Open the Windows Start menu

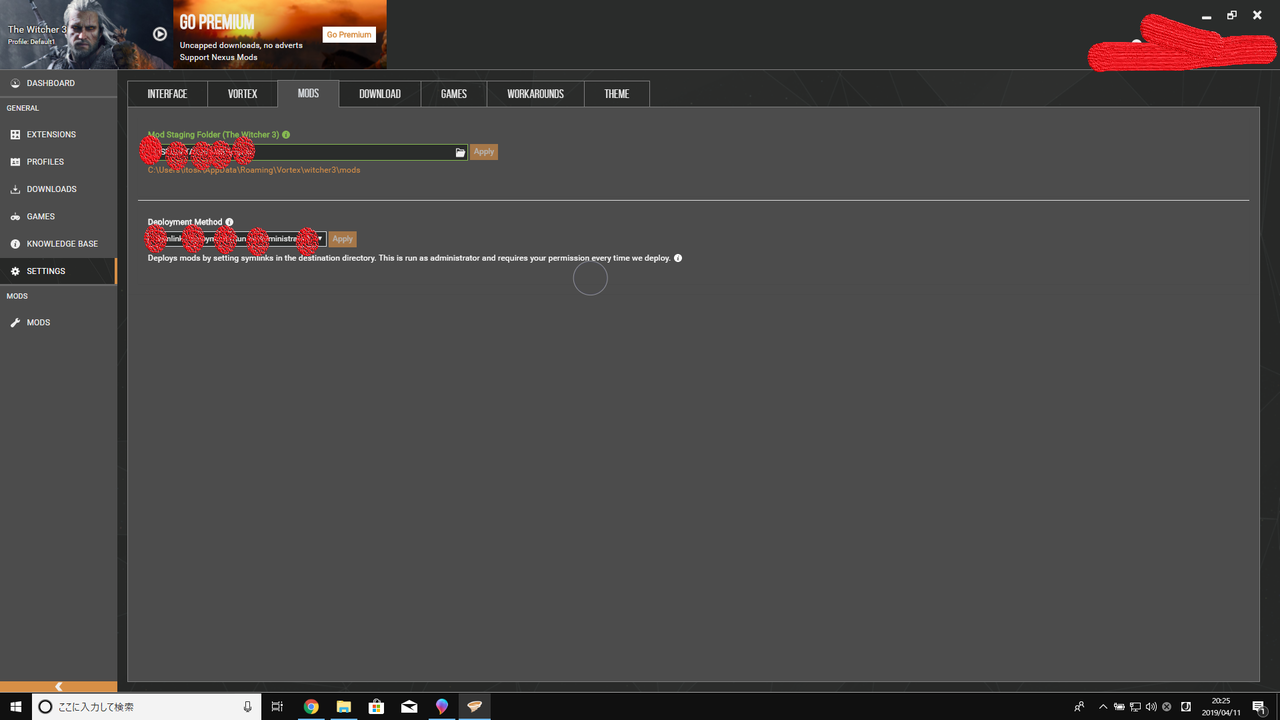16,707
